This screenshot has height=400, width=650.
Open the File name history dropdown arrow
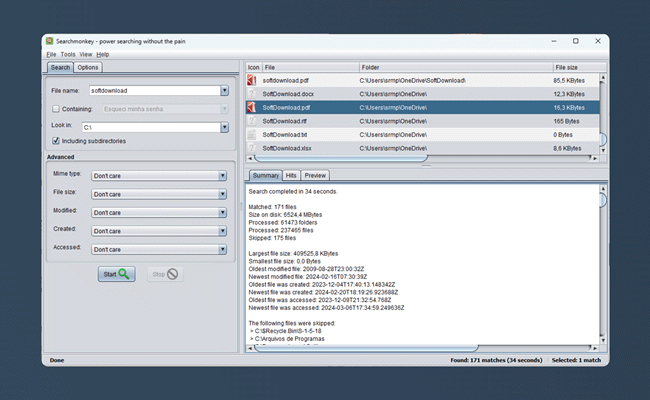click(x=224, y=90)
